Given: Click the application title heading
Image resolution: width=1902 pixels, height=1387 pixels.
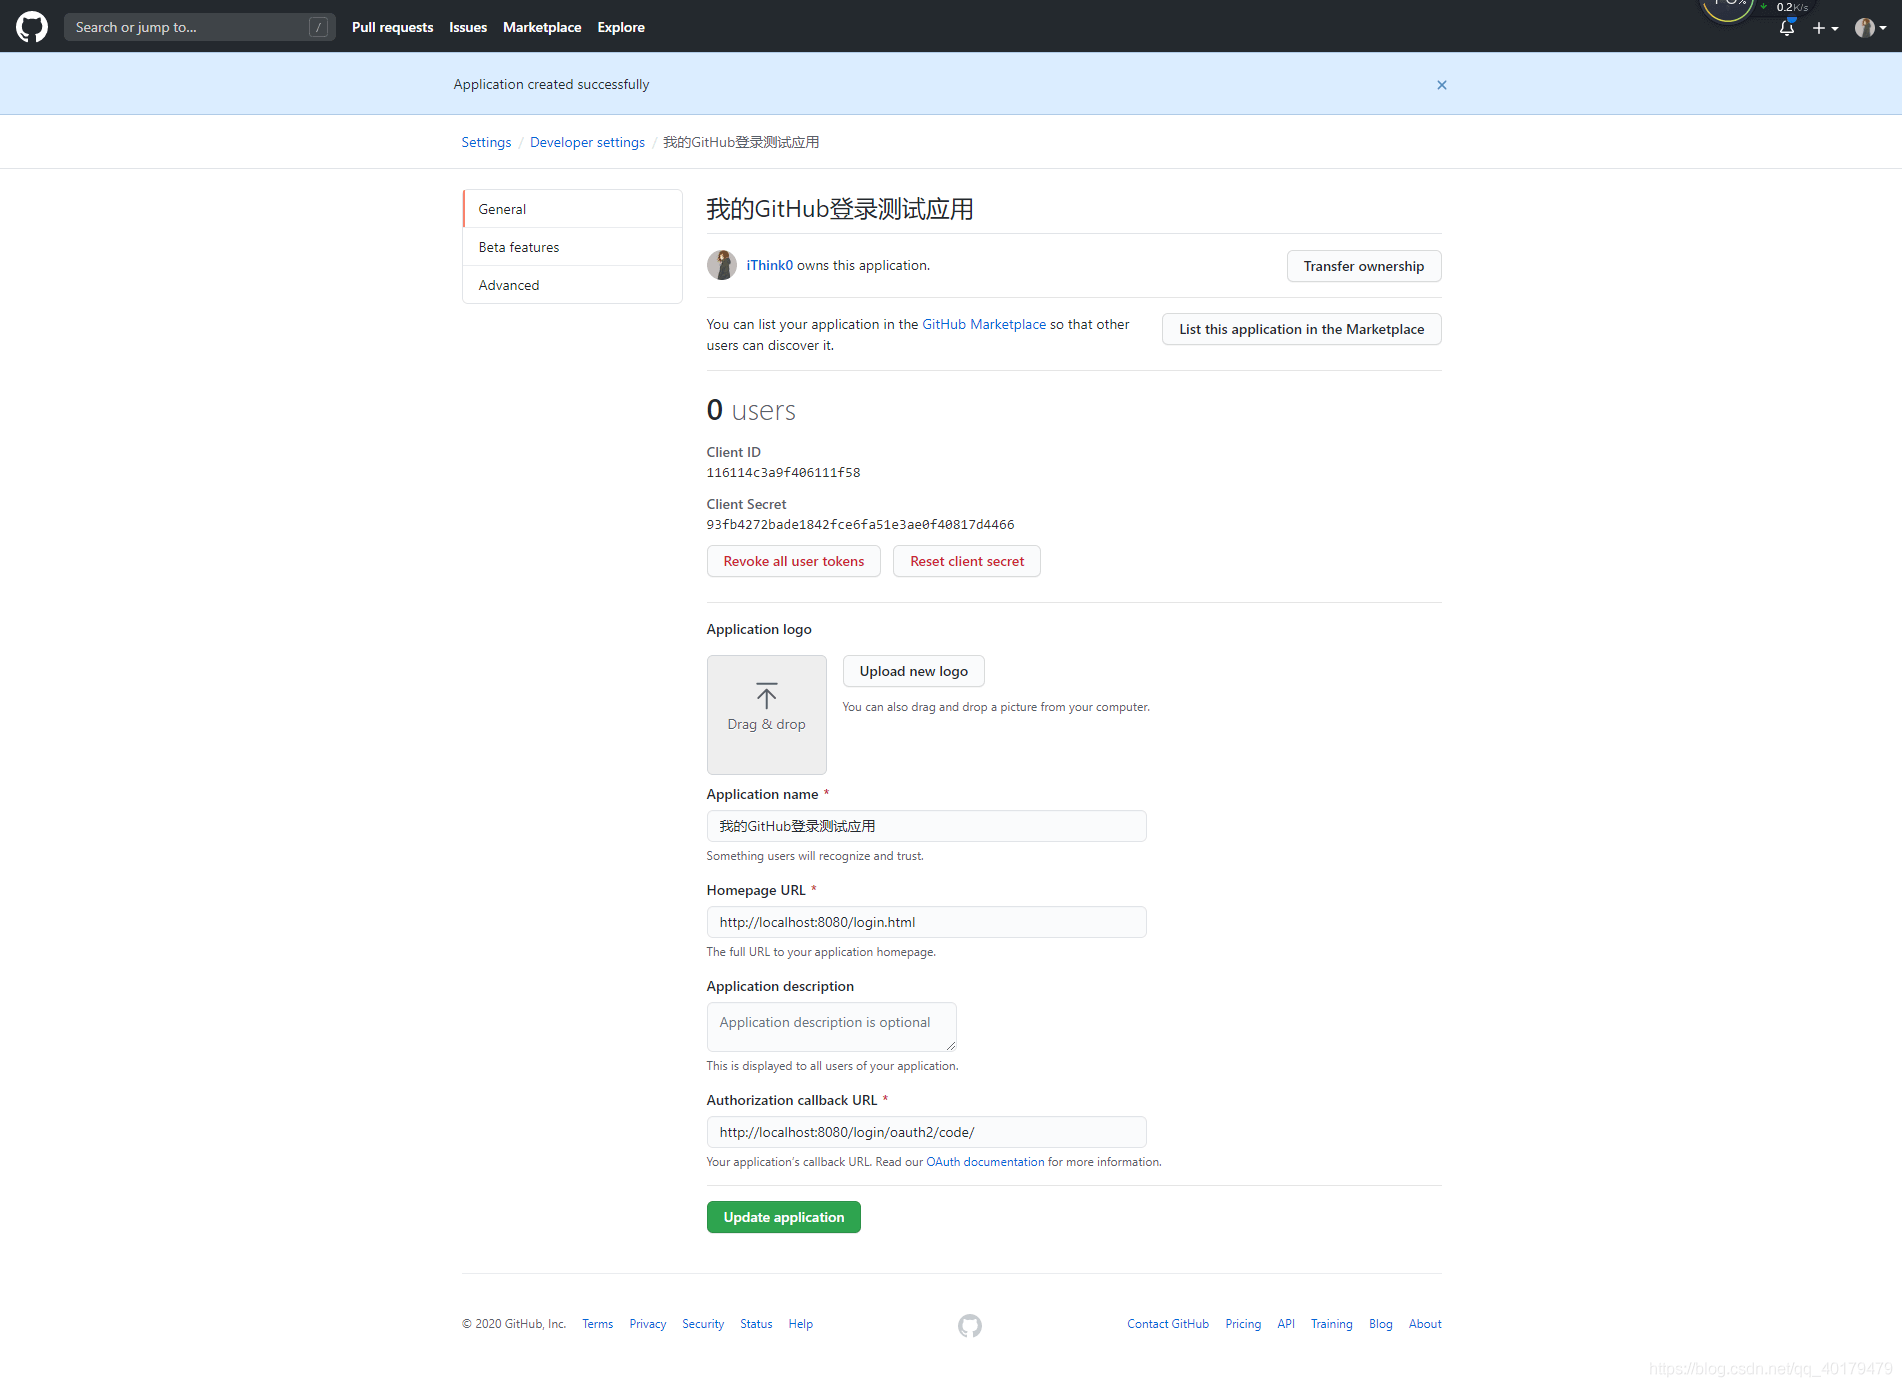Looking at the screenshot, I should click(x=840, y=209).
